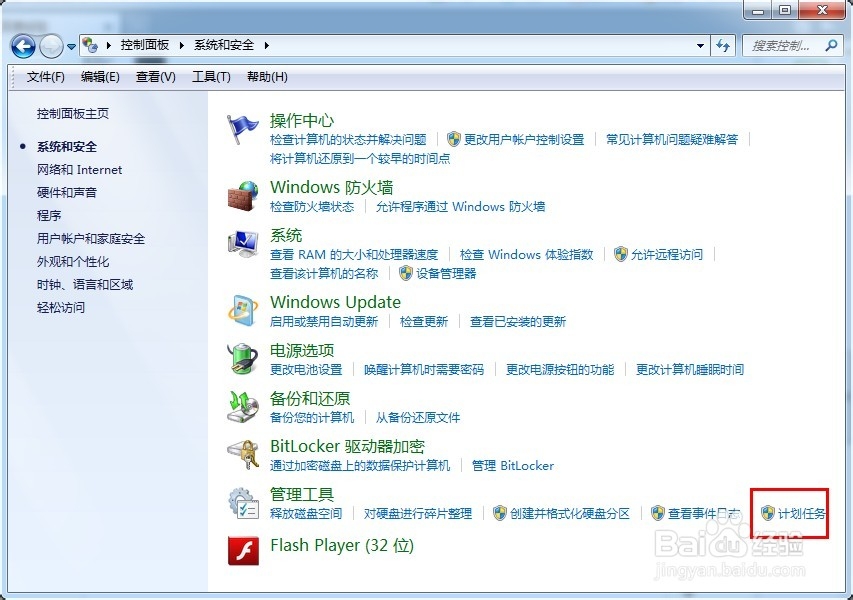Open 释放磁盘空间 link
Viewport: 853px width, 600px height.
click(x=306, y=514)
